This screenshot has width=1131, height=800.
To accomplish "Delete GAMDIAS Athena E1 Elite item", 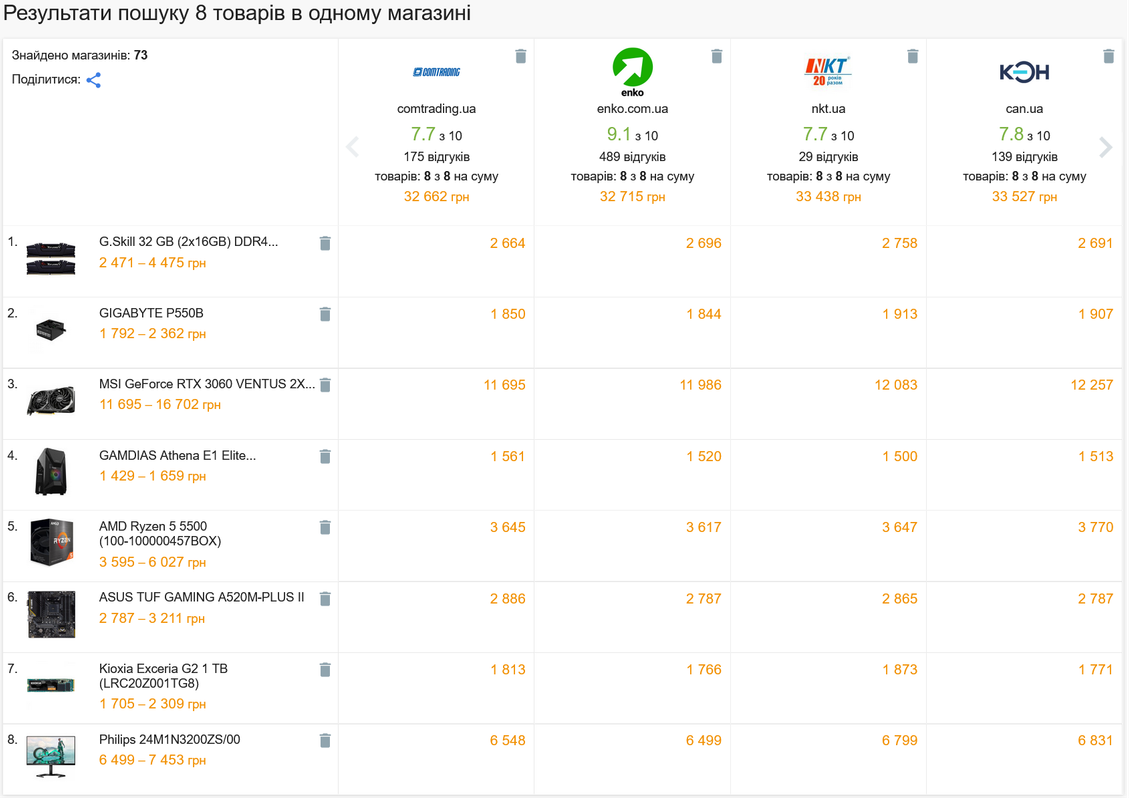I will point(325,457).
